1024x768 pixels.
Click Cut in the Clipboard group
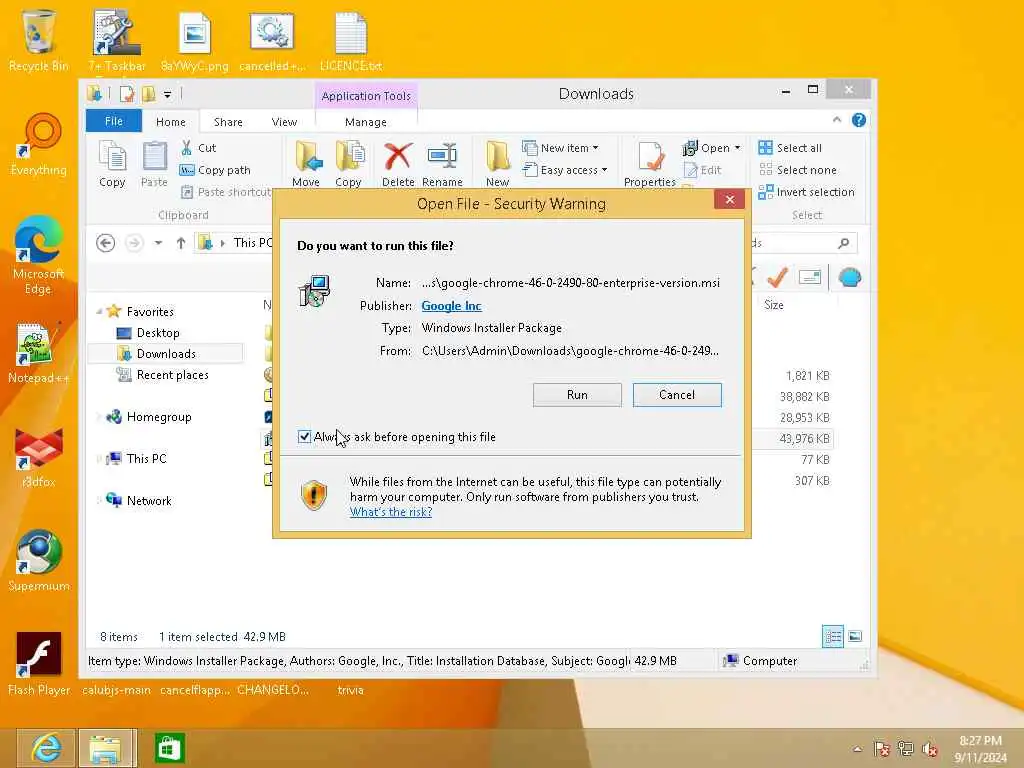pyautogui.click(x=199, y=148)
